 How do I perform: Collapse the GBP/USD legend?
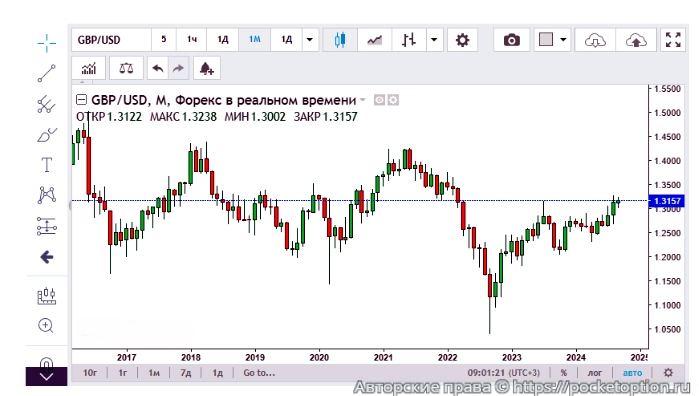click(x=81, y=100)
